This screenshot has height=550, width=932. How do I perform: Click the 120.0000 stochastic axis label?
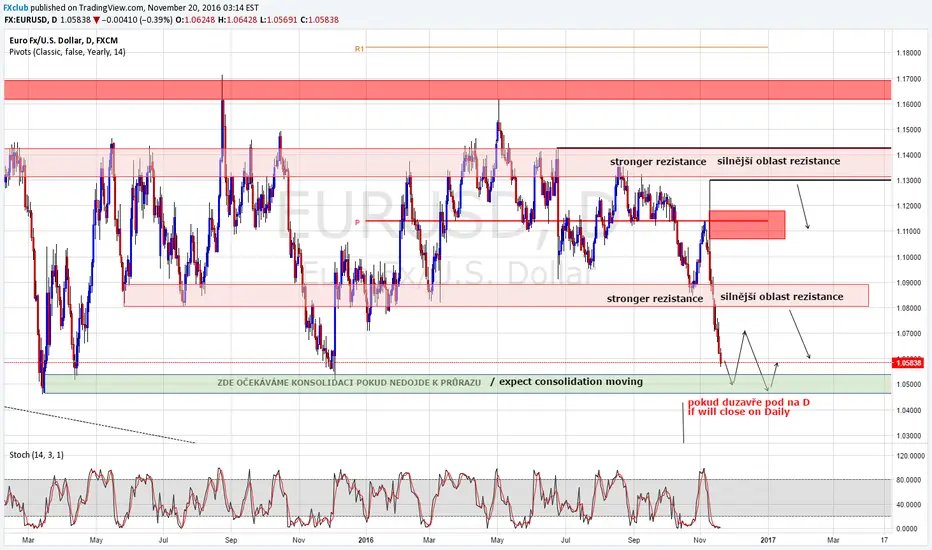[910, 456]
